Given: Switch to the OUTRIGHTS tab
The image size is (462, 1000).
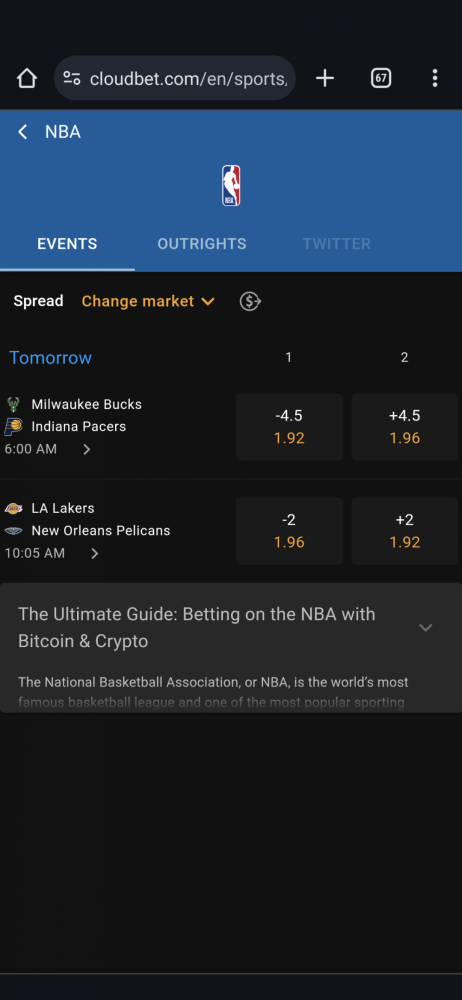Looking at the screenshot, I should [x=202, y=244].
